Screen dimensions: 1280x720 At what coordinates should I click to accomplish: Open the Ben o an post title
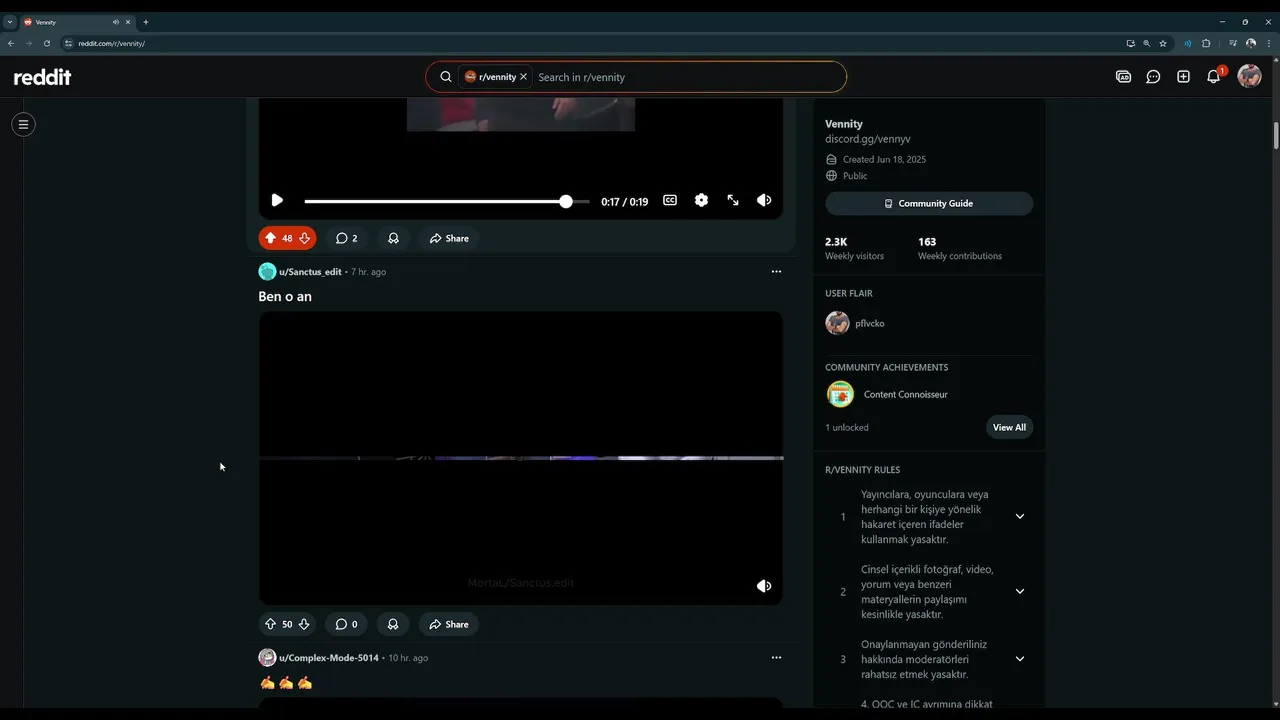click(285, 296)
